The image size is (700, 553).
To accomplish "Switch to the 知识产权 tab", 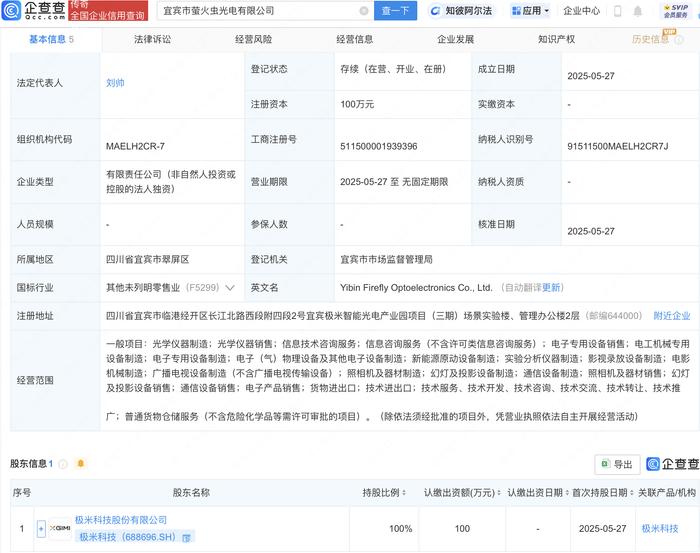I will pyautogui.click(x=556, y=40).
